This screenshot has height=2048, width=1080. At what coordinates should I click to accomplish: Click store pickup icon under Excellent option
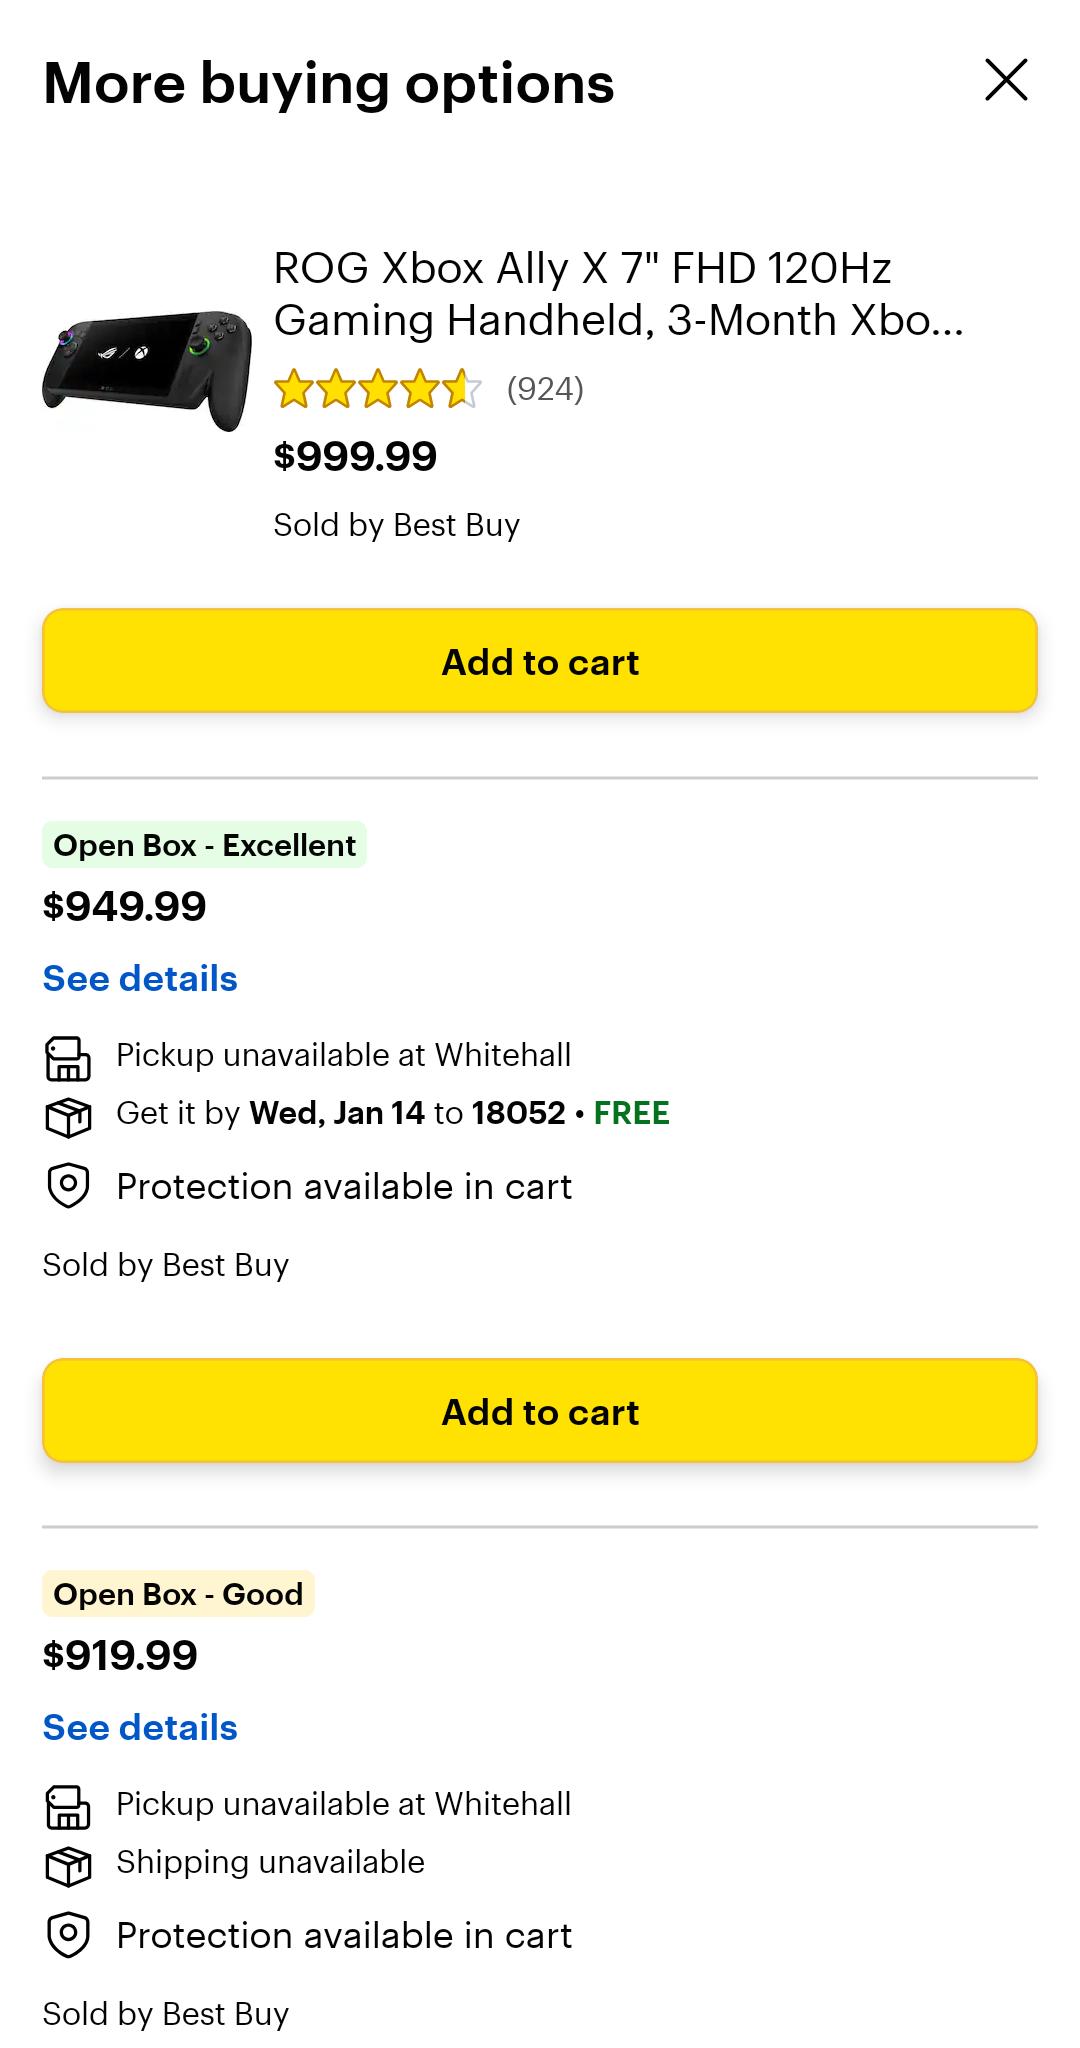point(68,1058)
